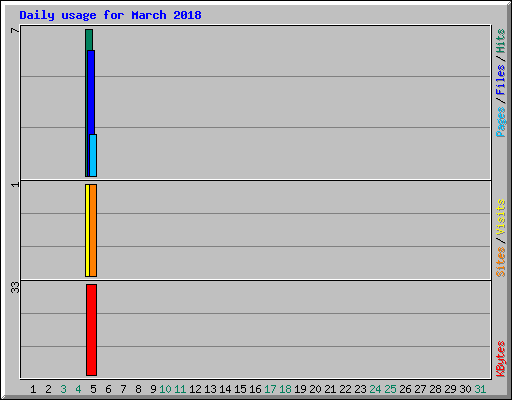Click green weekend day label '18'
512x400 pixels.
pos(285,389)
